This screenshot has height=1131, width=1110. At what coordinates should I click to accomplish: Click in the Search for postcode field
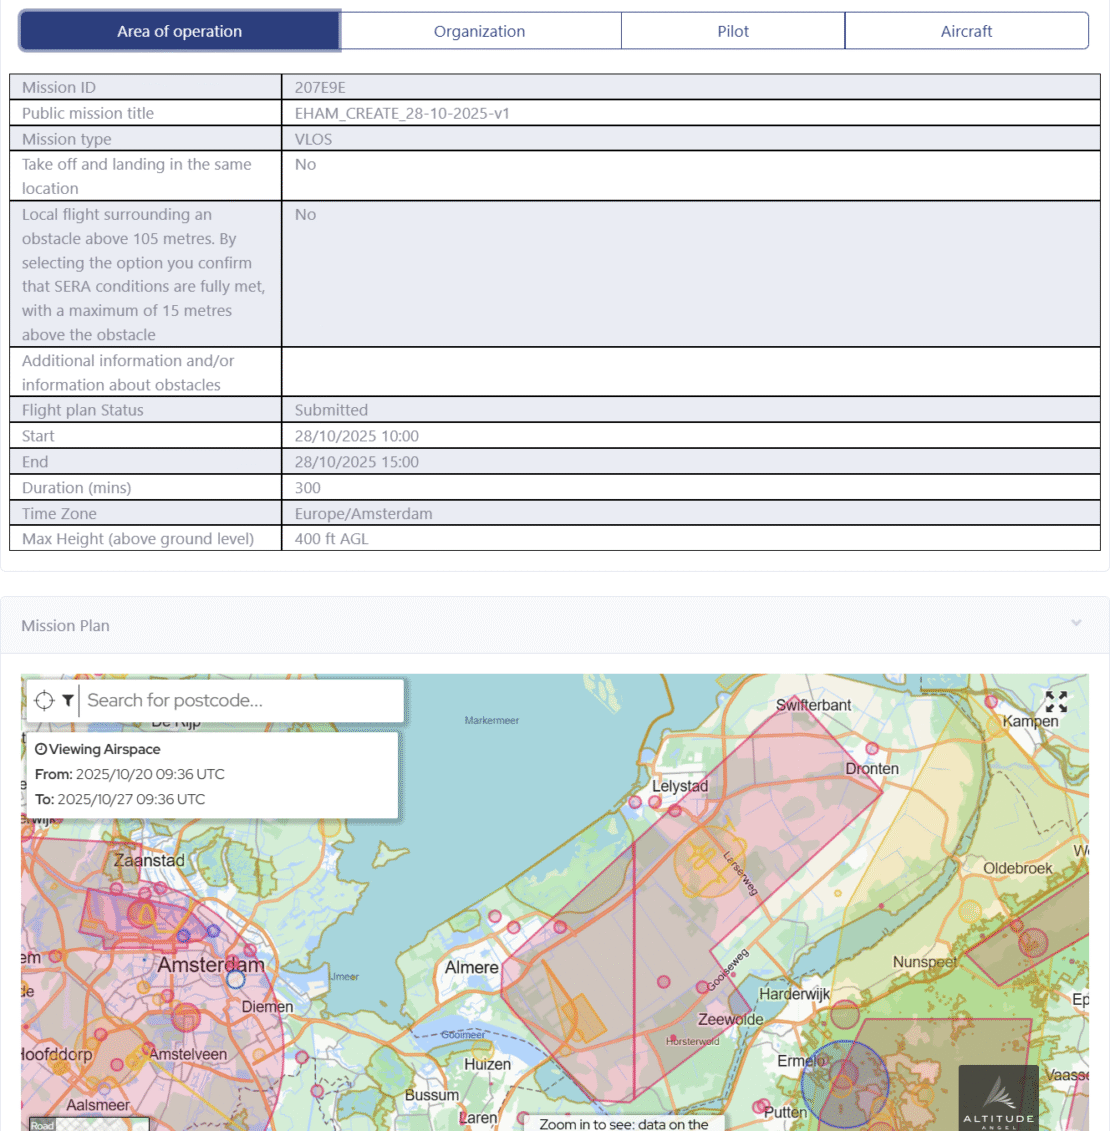[240, 701]
